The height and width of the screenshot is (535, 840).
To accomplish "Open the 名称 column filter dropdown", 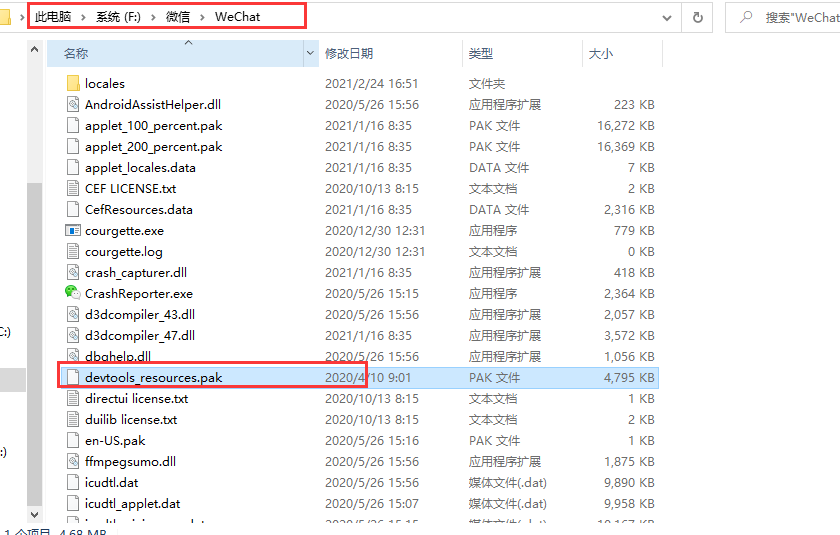I will 310,53.
